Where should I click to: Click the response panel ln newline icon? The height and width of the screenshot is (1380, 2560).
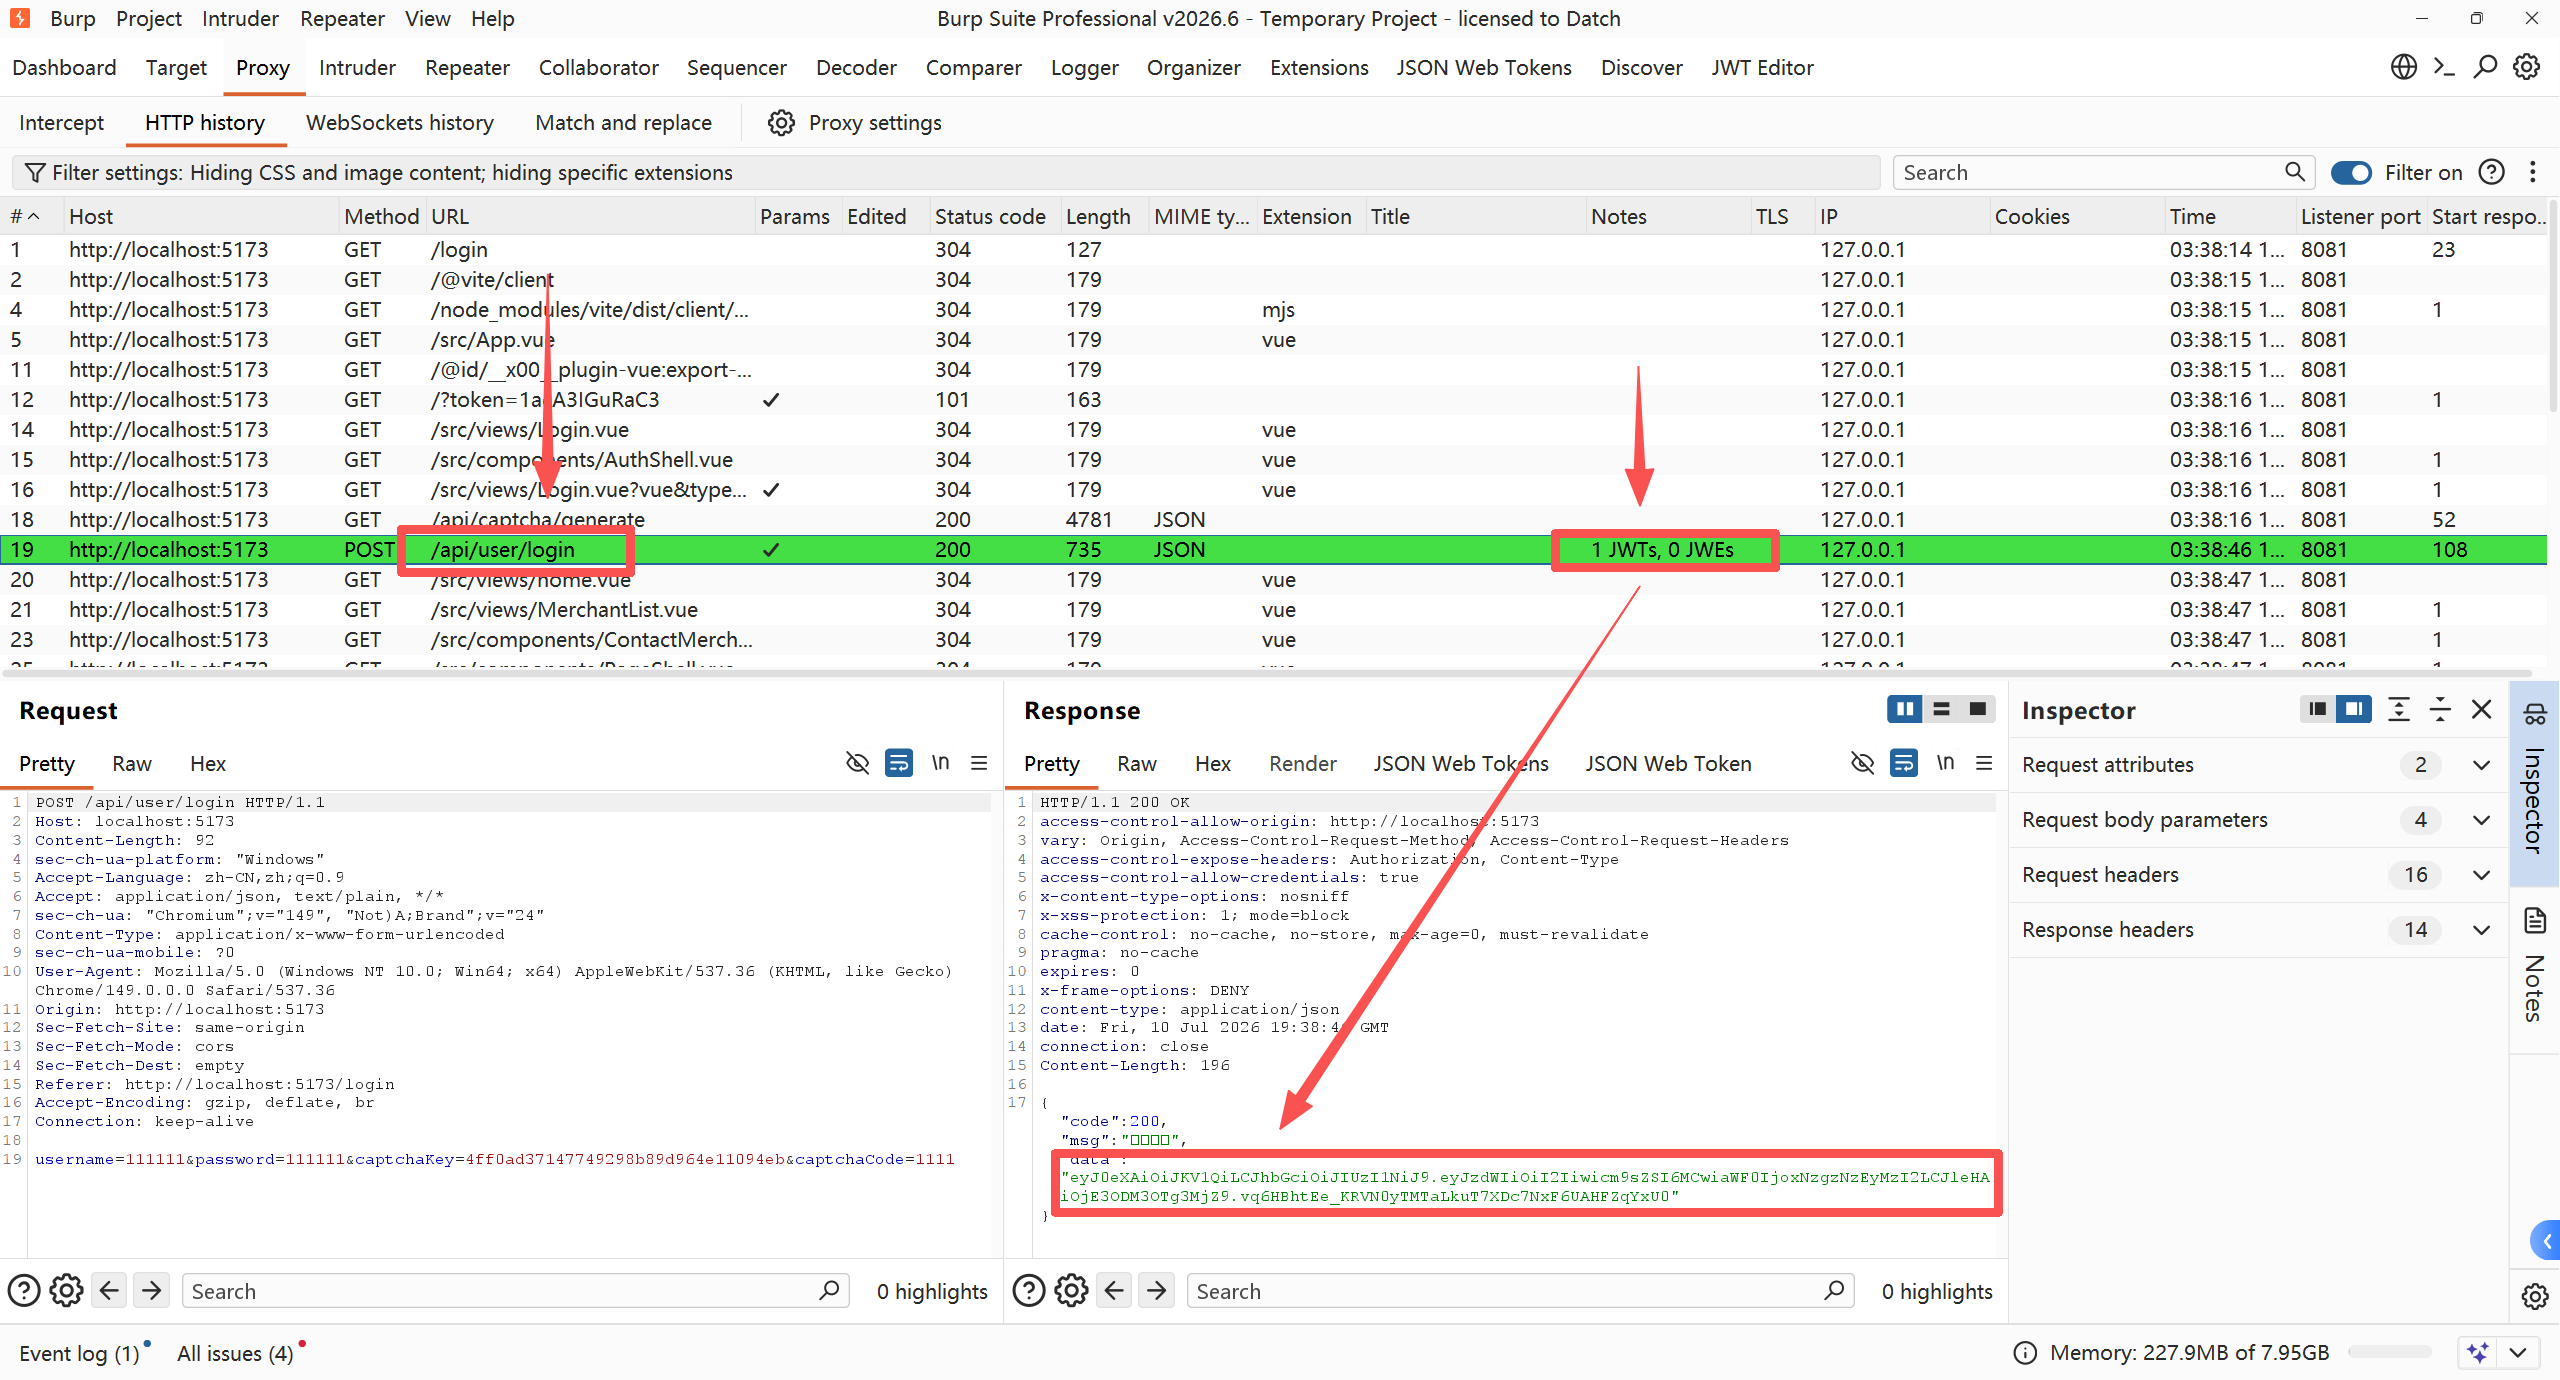point(1945,763)
